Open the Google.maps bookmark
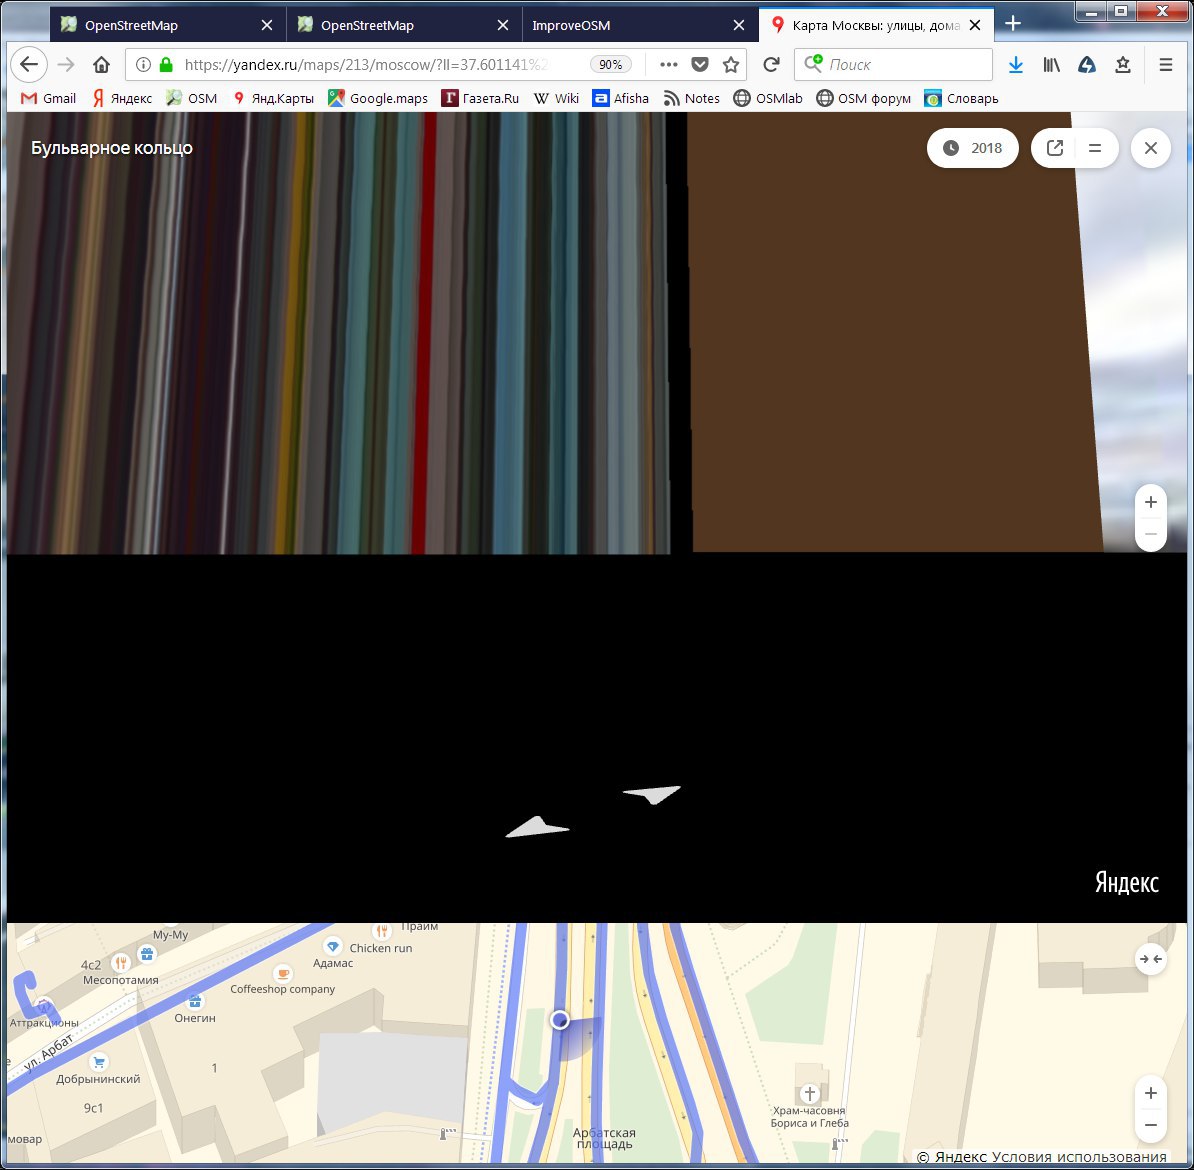This screenshot has height=1170, width=1194. (378, 98)
